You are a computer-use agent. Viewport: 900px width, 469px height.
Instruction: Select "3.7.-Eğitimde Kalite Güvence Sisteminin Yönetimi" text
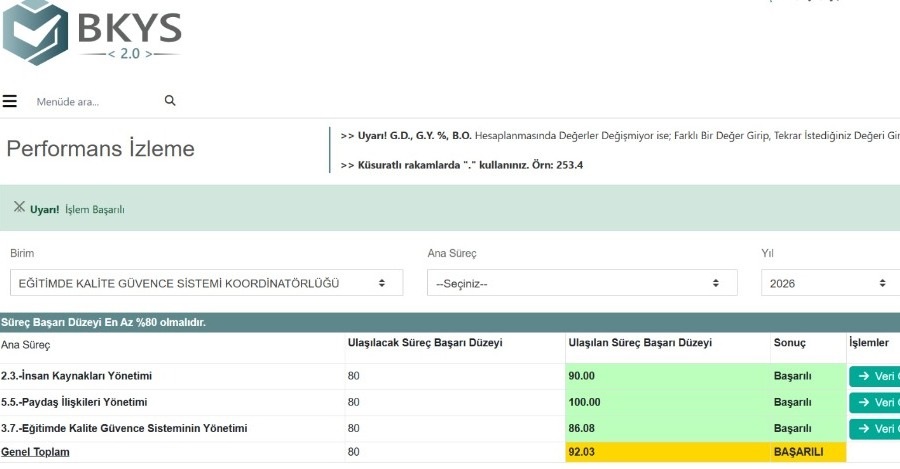click(124, 428)
